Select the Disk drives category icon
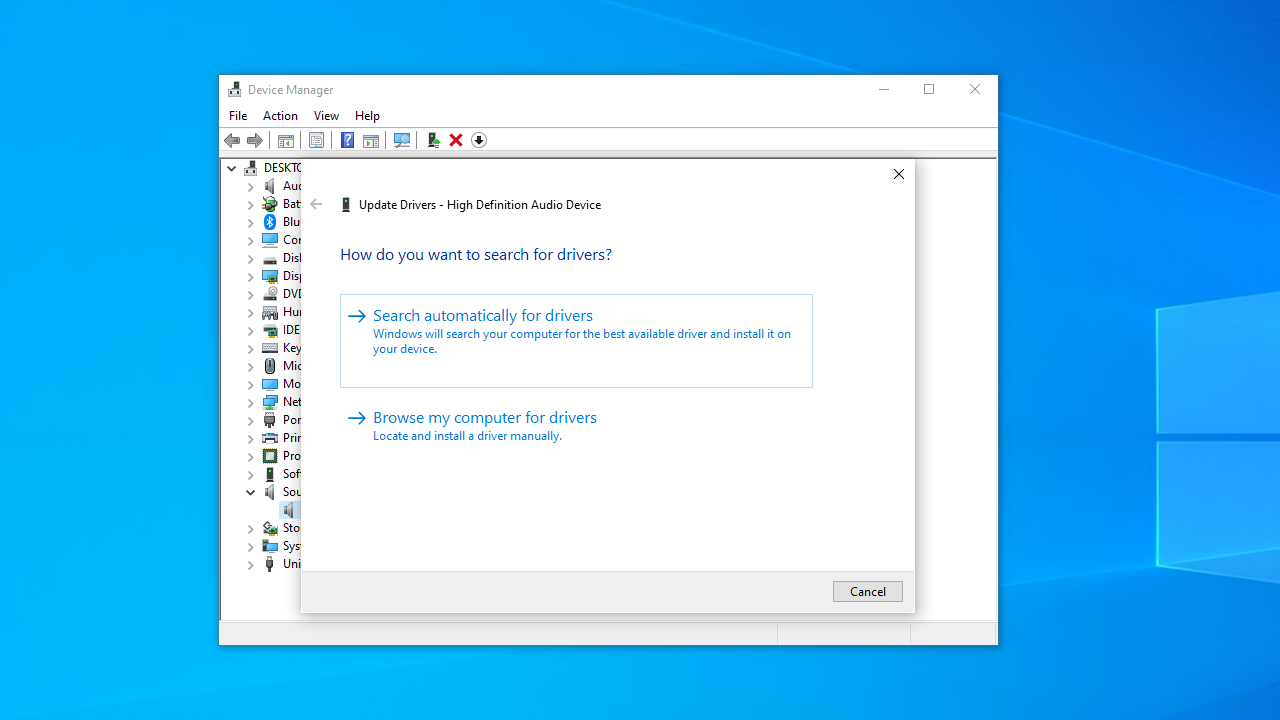Screen dimensions: 1280x720 coord(270,258)
